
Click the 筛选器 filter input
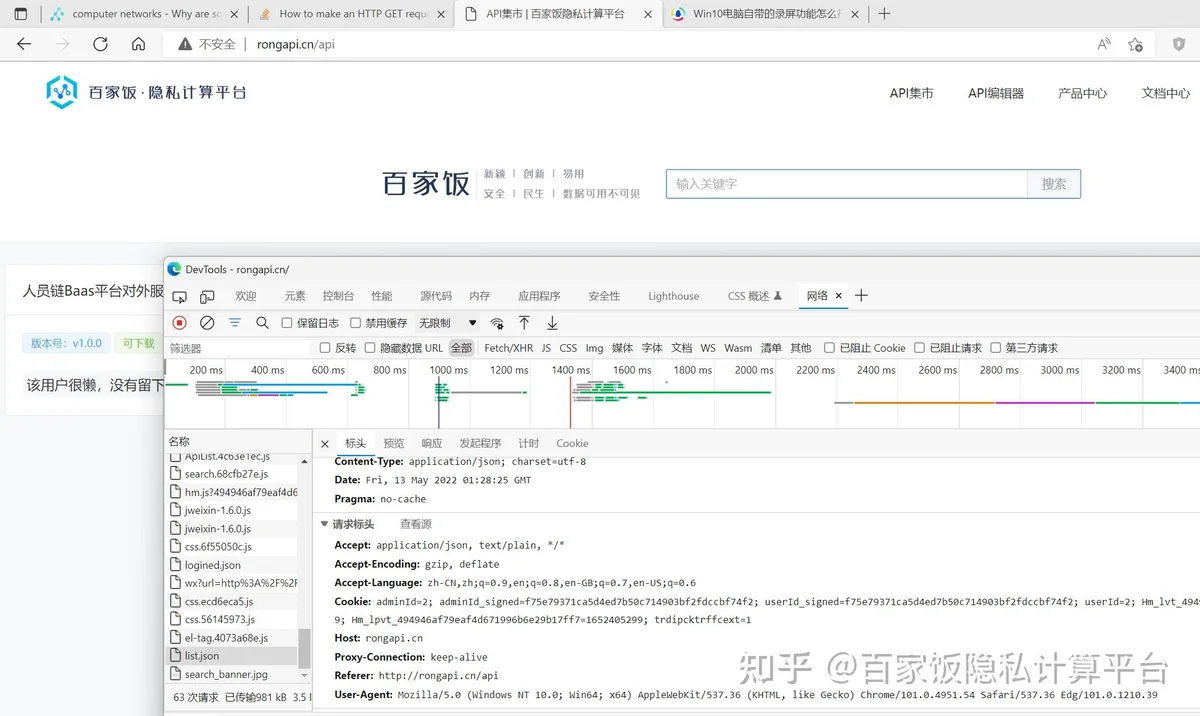[x=239, y=348]
